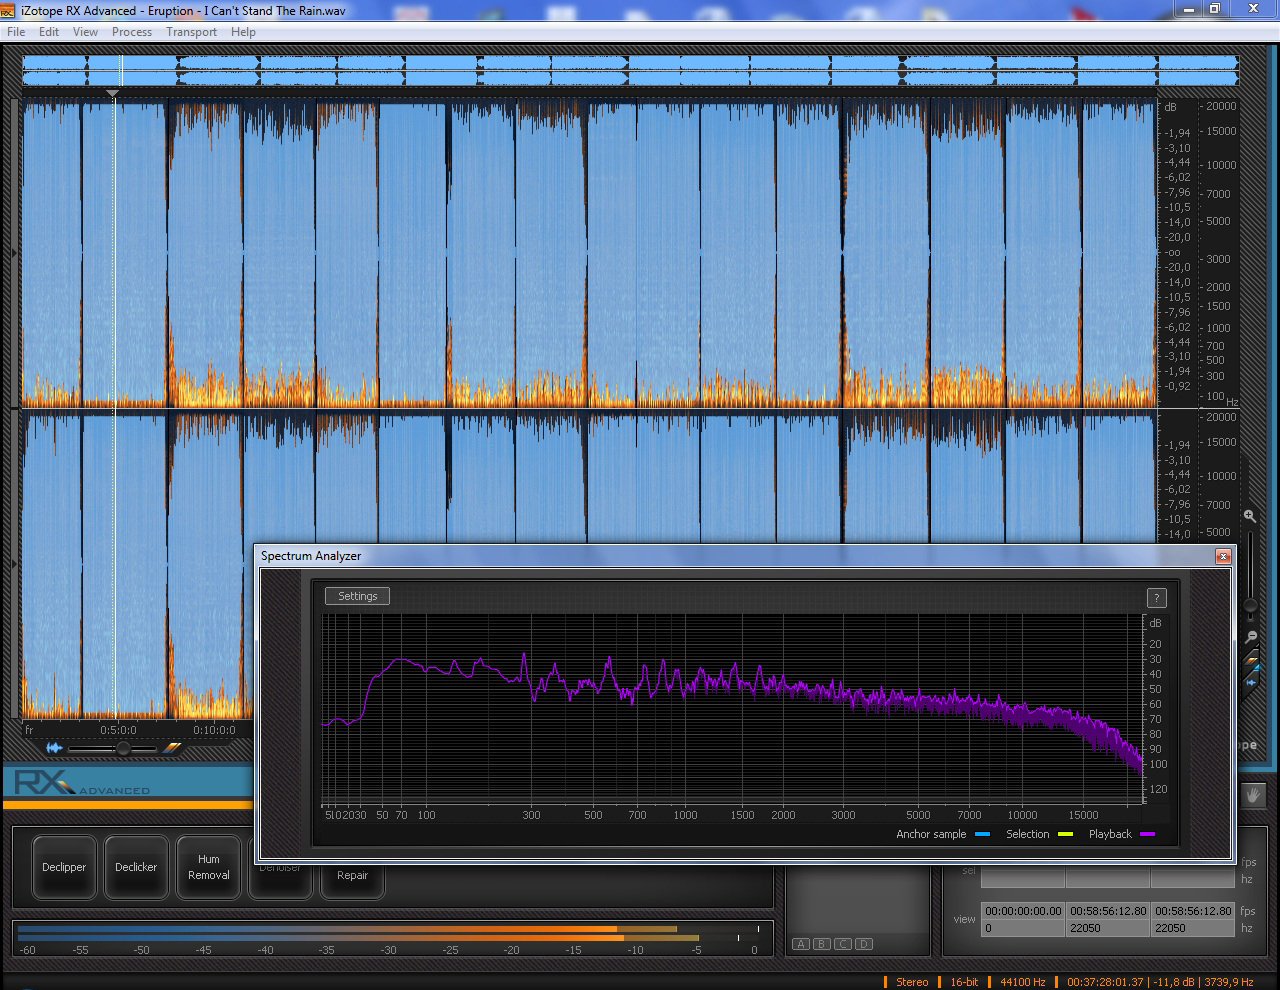The width and height of the screenshot is (1280, 990).
Task: Click the Stereo indicator in the status bar
Action: pyautogui.click(x=912, y=982)
